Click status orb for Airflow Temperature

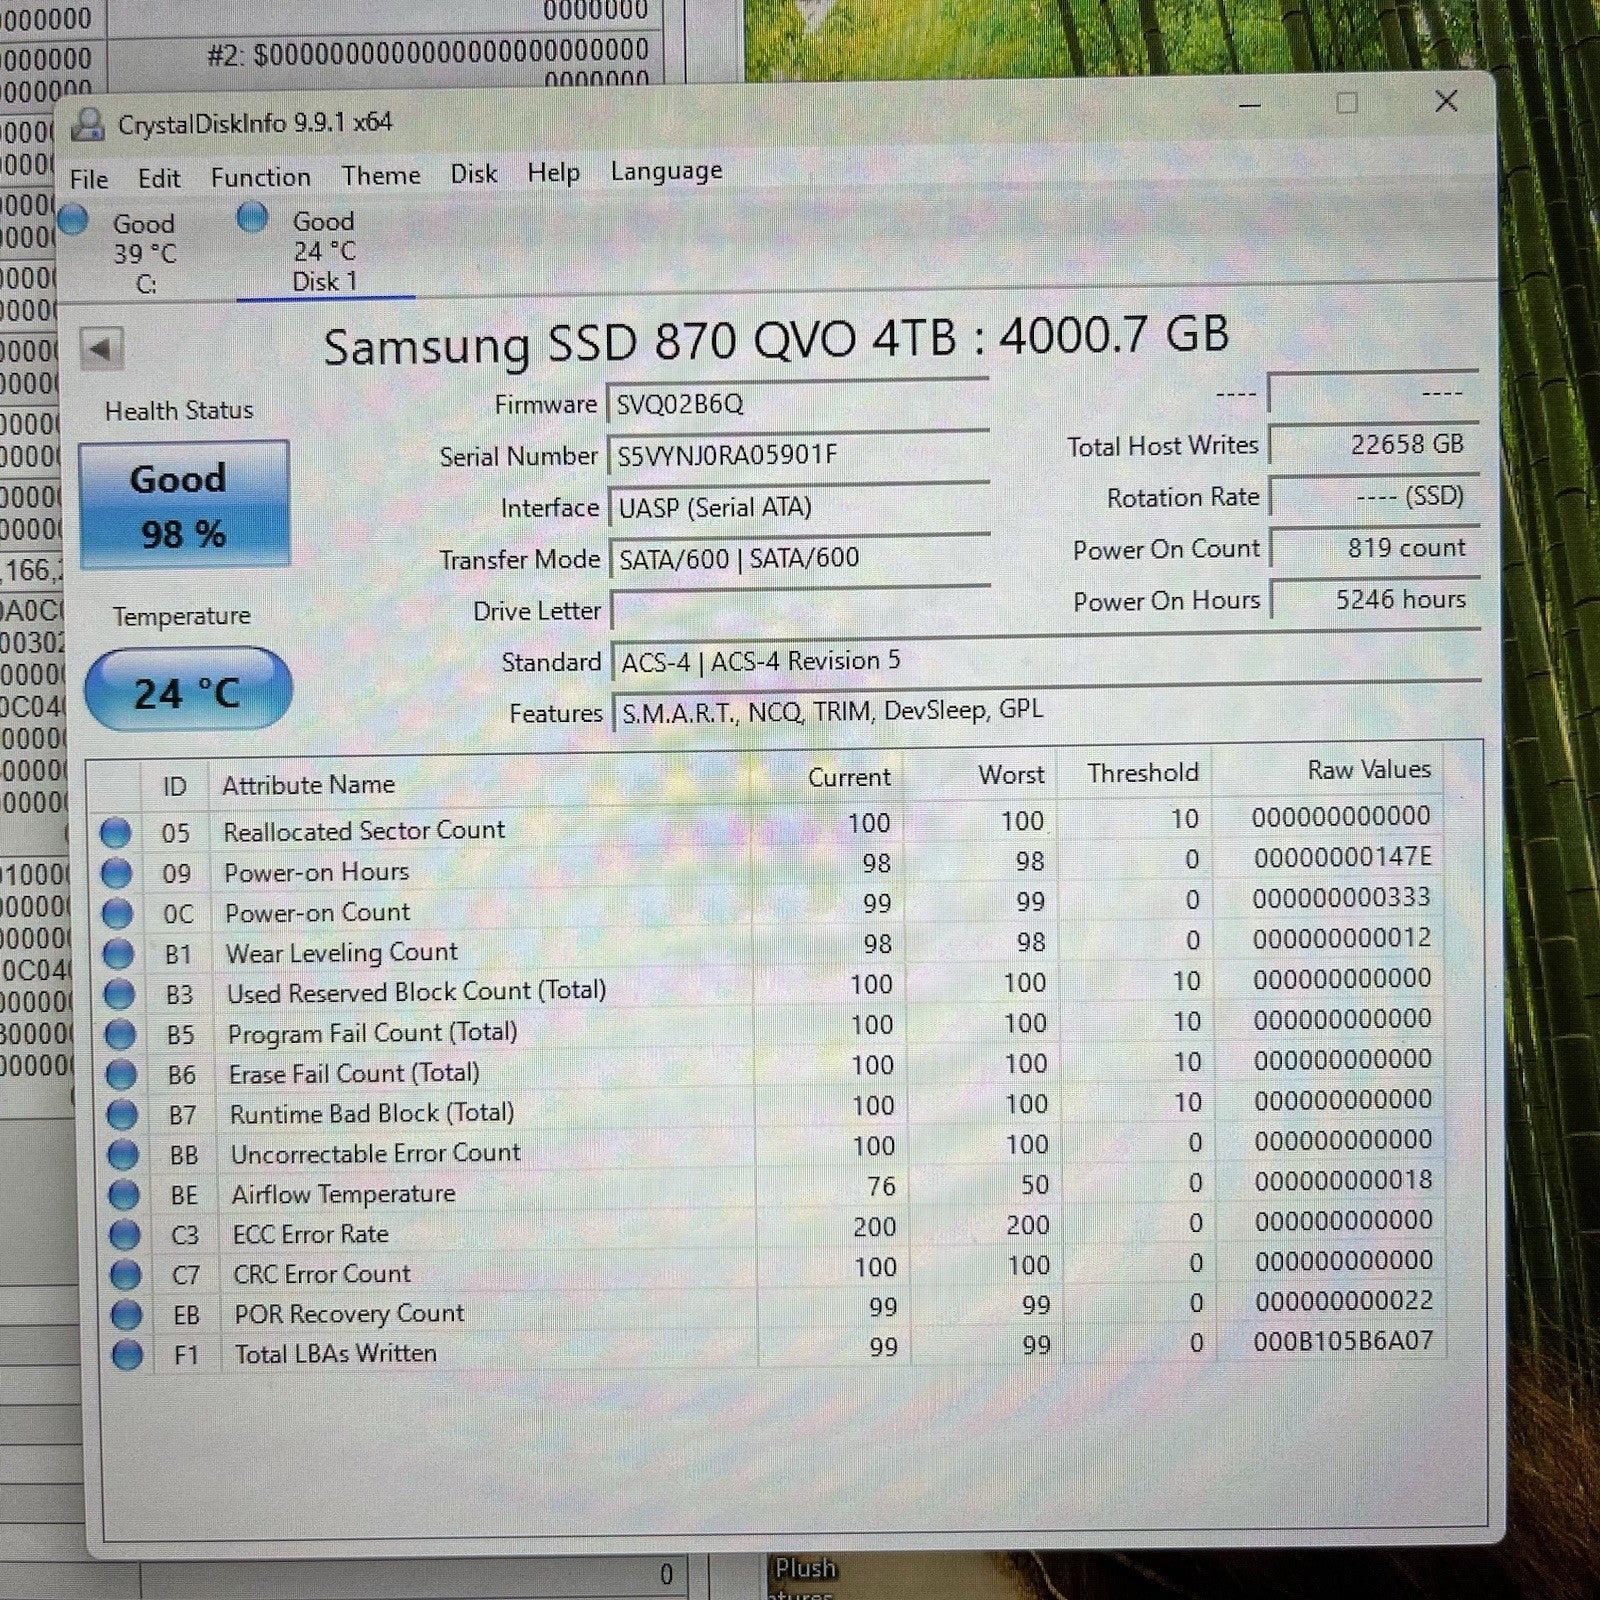(124, 1194)
